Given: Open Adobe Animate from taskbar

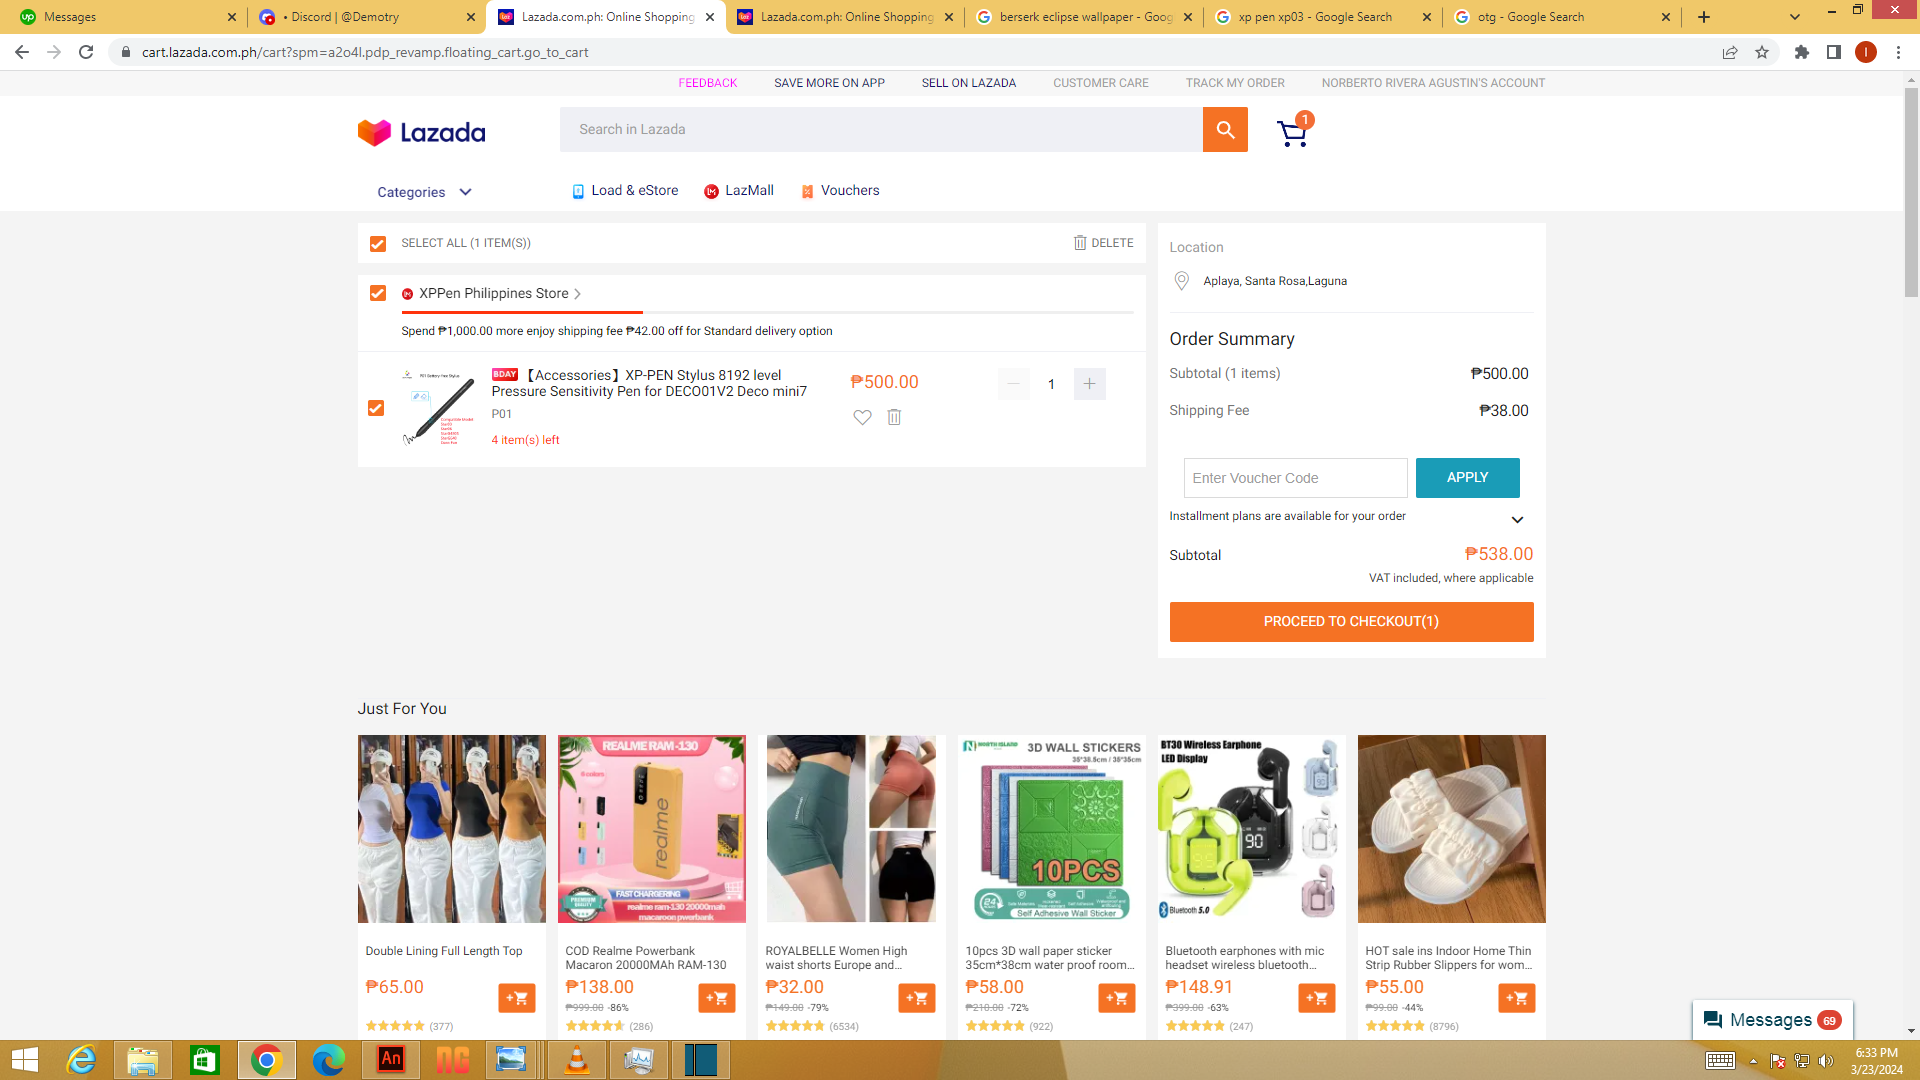Looking at the screenshot, I should [391, 1059].
